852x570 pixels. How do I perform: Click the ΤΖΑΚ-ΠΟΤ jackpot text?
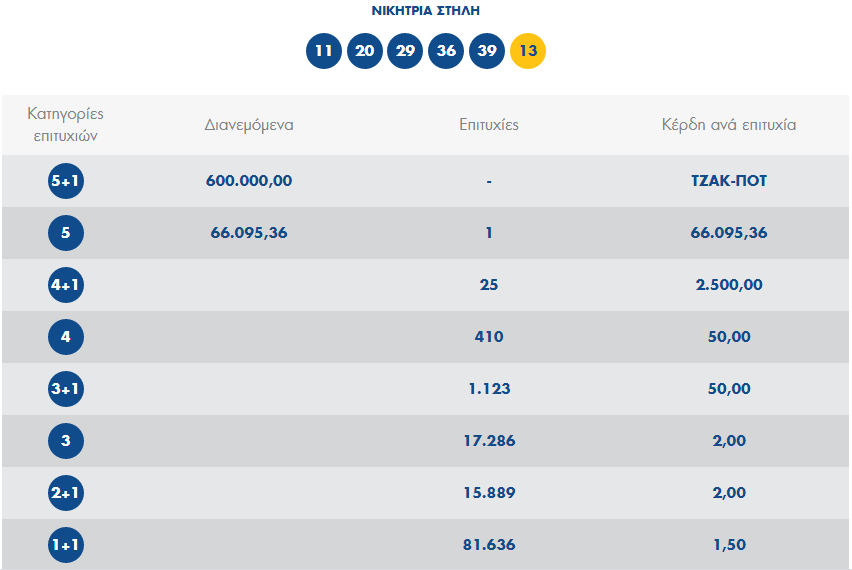(729, 181)
